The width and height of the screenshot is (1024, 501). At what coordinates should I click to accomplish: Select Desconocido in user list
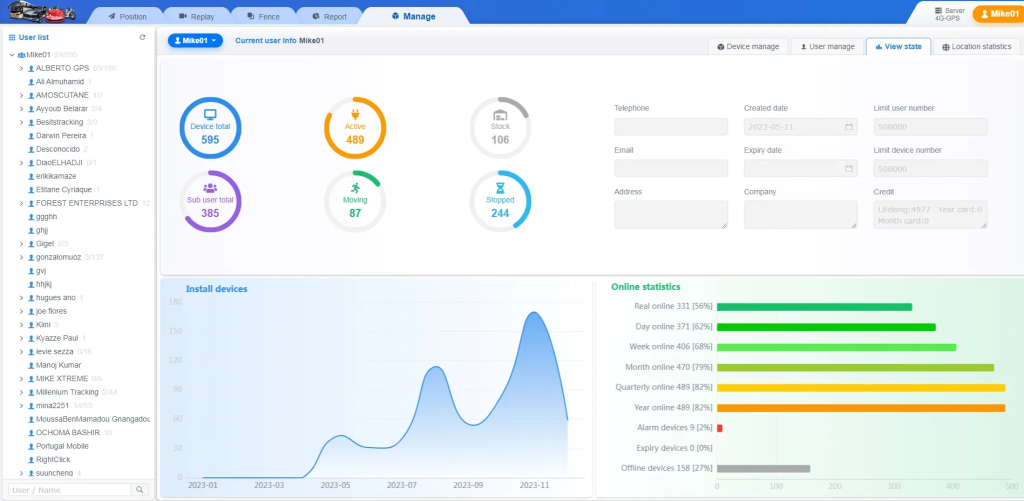[57, 149]
